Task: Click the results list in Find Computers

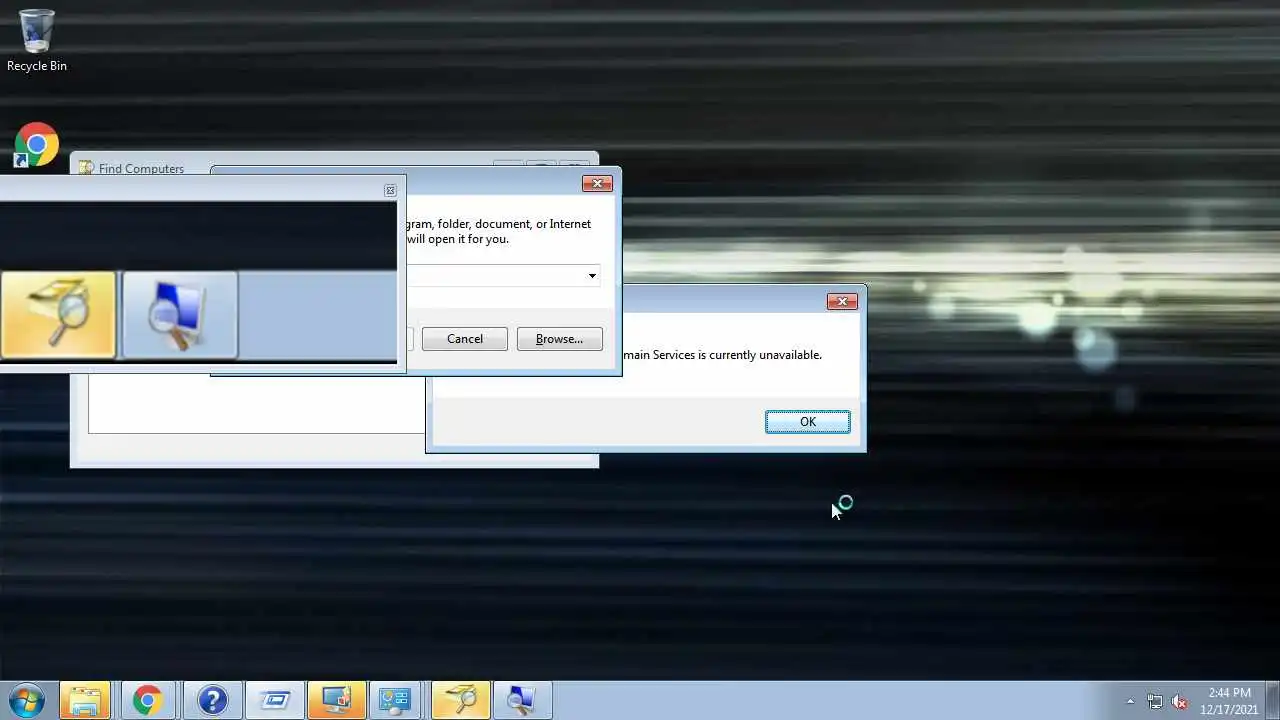Action: click(257, 404)
